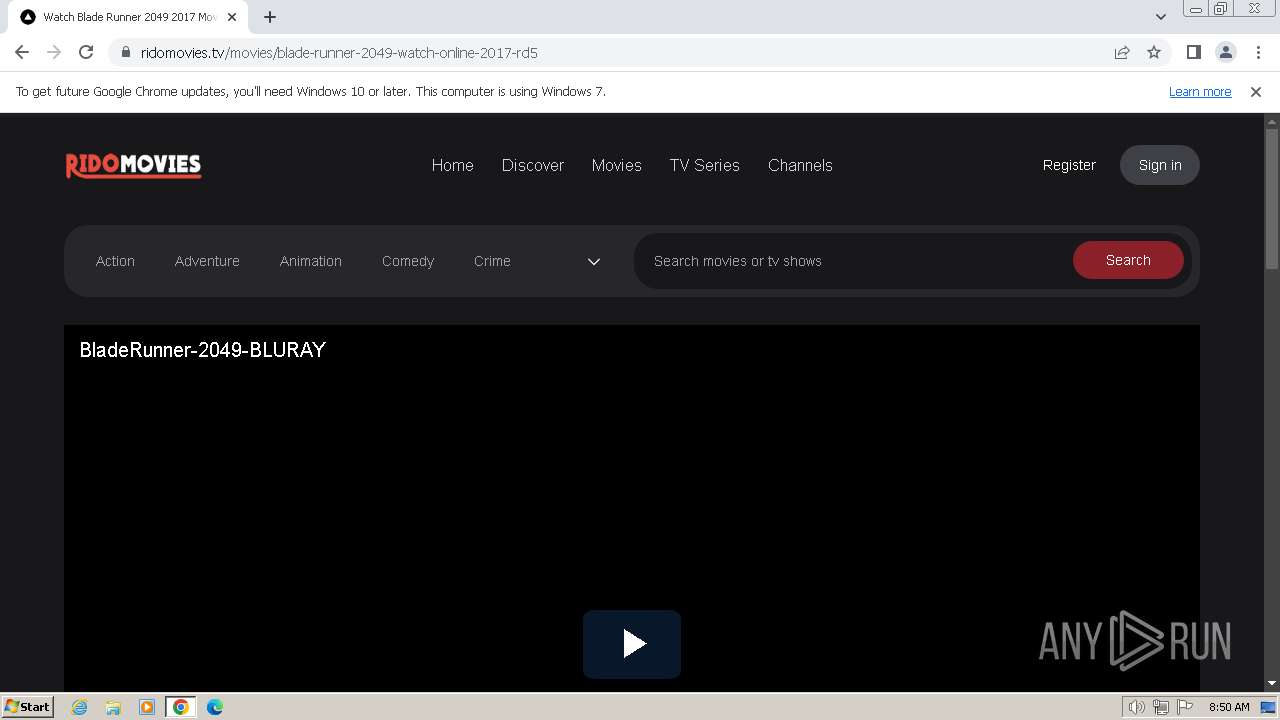Click the red Search button

pyautogui.click(x=1128, y=260)
